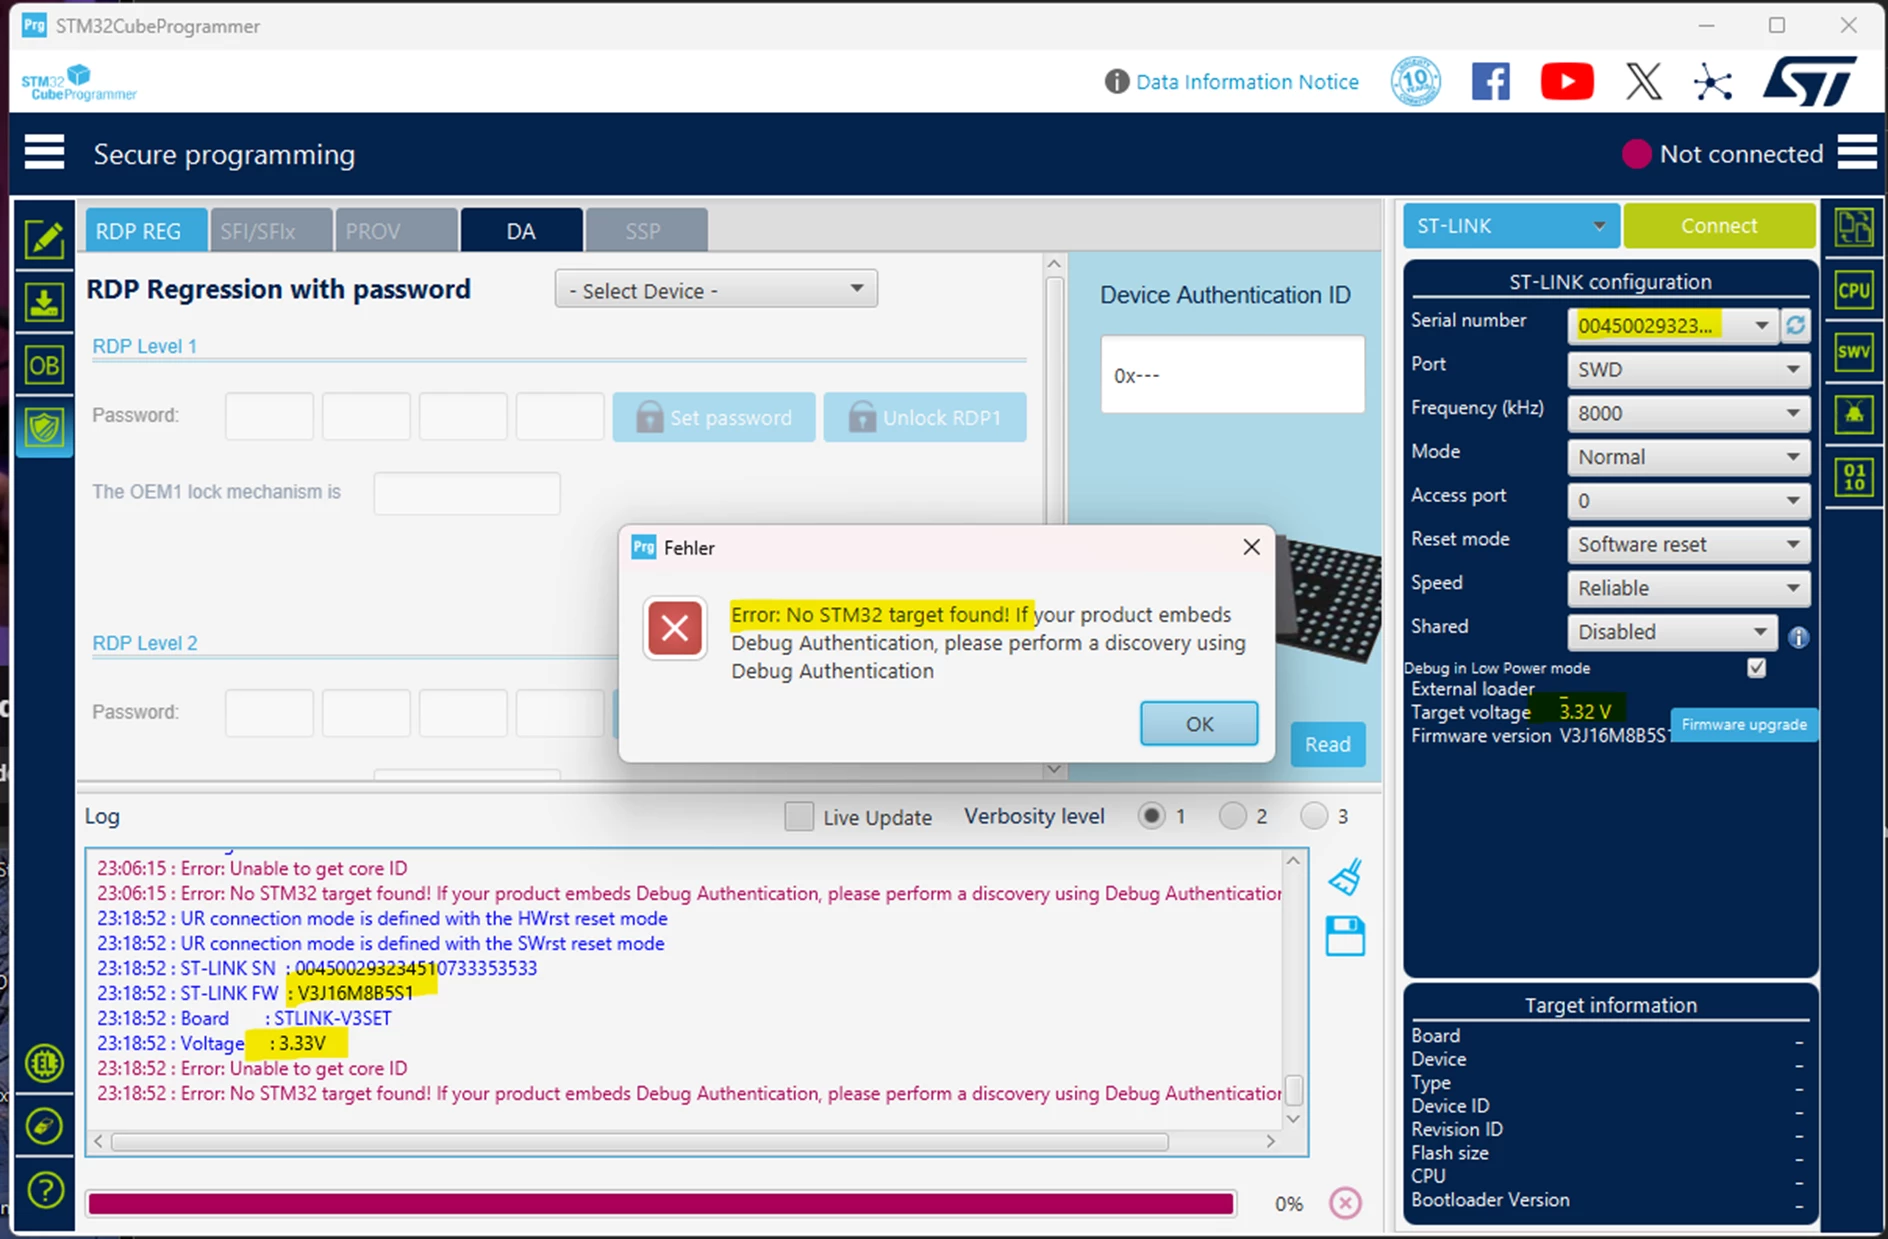Open Erasing & Programming download icon
Viewport: 1888px width, 1239px height.
coord(45,302)
